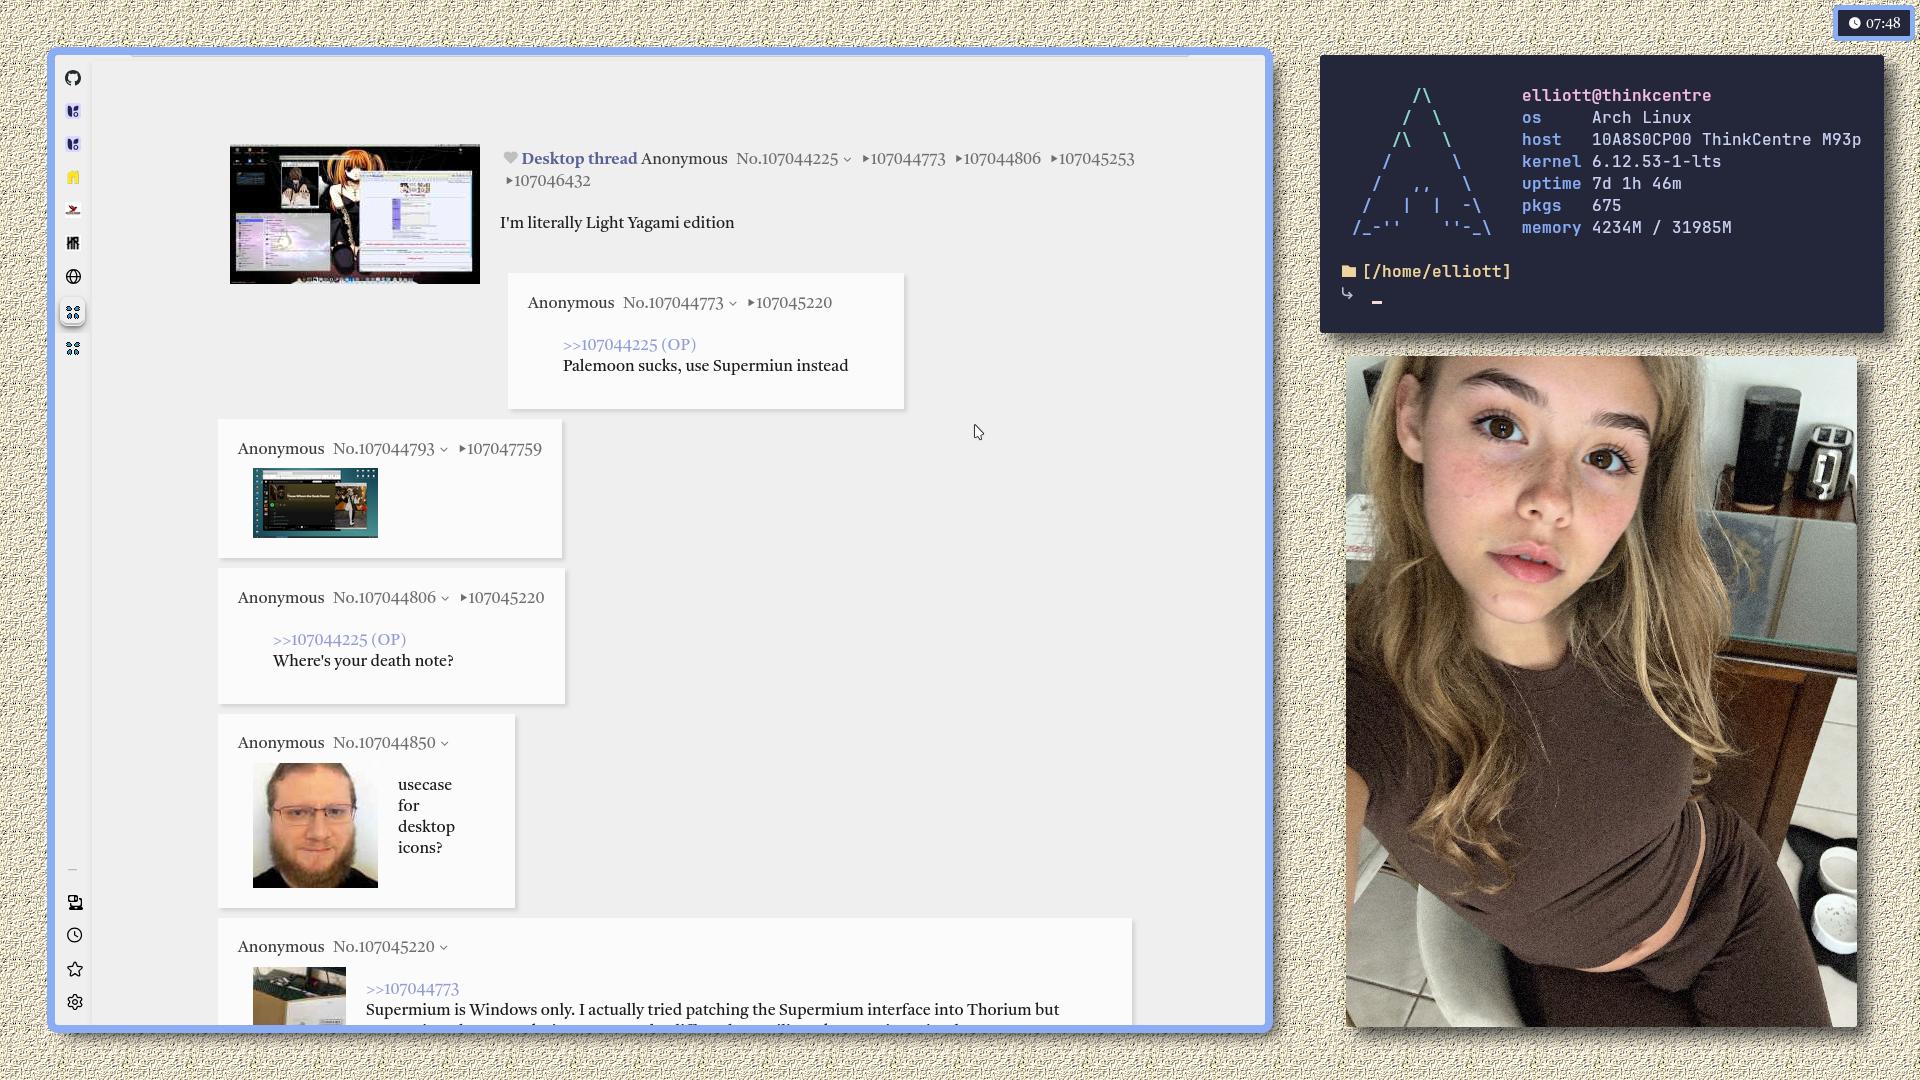Open post menu arrow for No.107044225
The image size is (1920, 1080).
[847, 160]
